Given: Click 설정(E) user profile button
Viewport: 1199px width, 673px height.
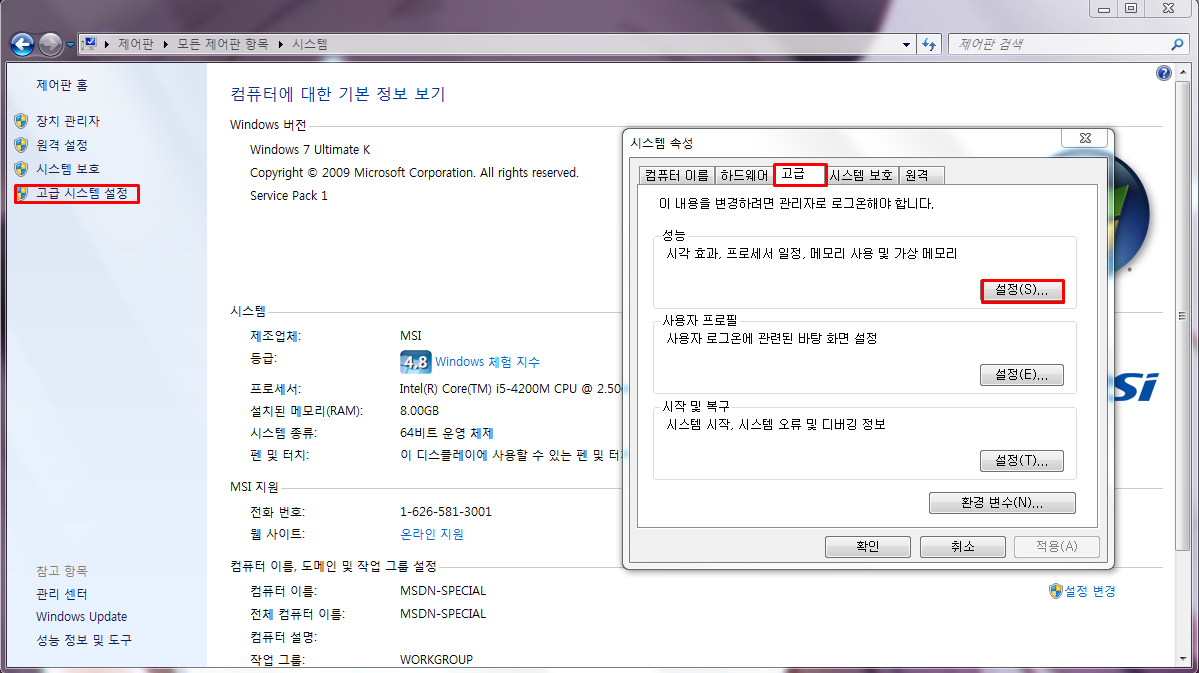Looking at the screenshot, I should click(x=1022, y=375).
